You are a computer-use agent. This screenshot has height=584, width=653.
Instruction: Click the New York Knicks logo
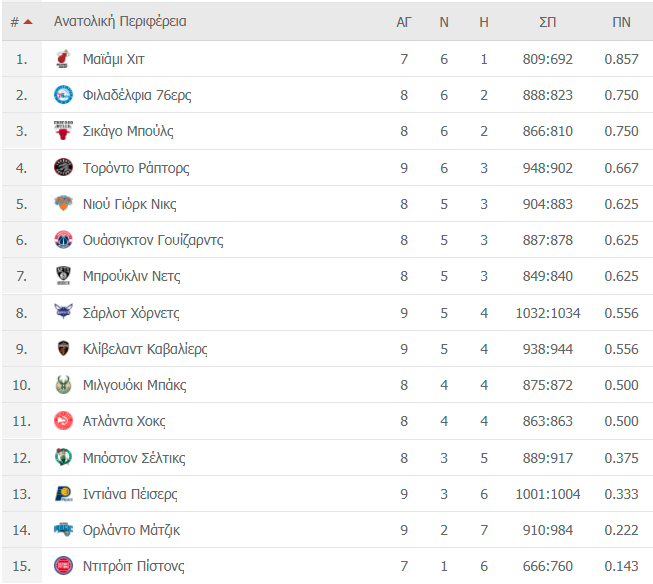coord(63,204)
